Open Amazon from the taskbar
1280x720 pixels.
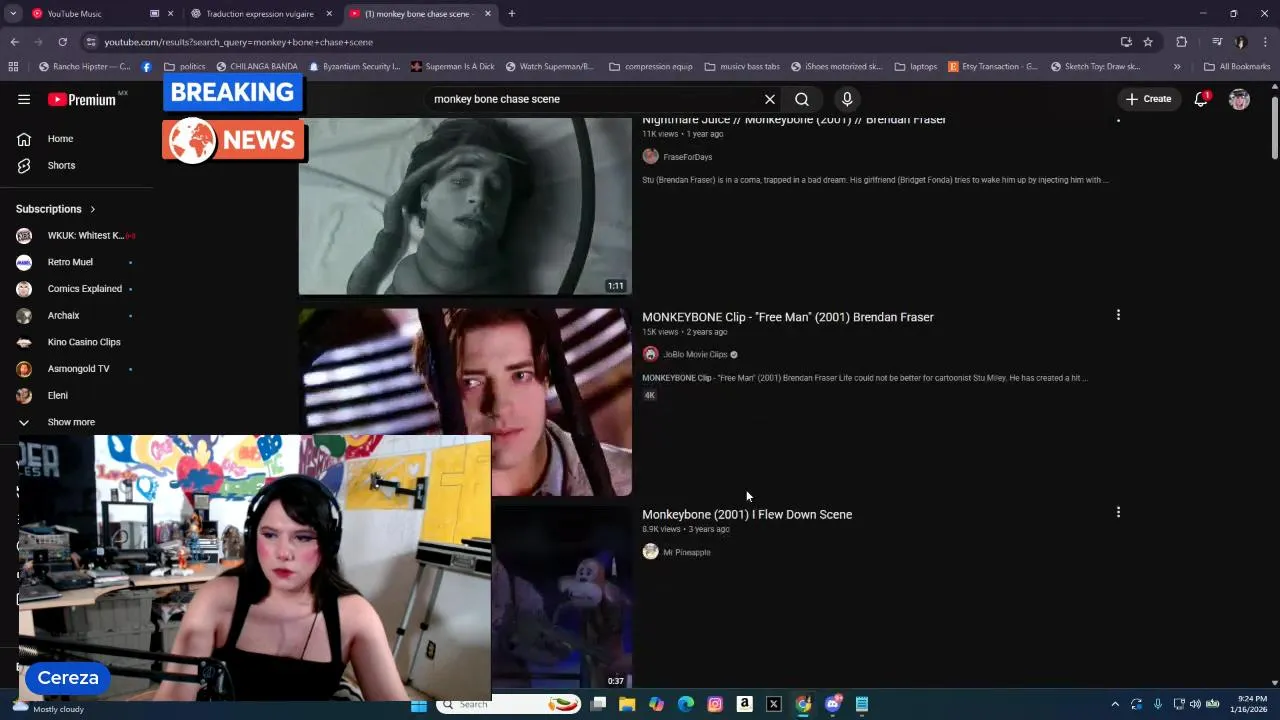click(x=744, y=705)
